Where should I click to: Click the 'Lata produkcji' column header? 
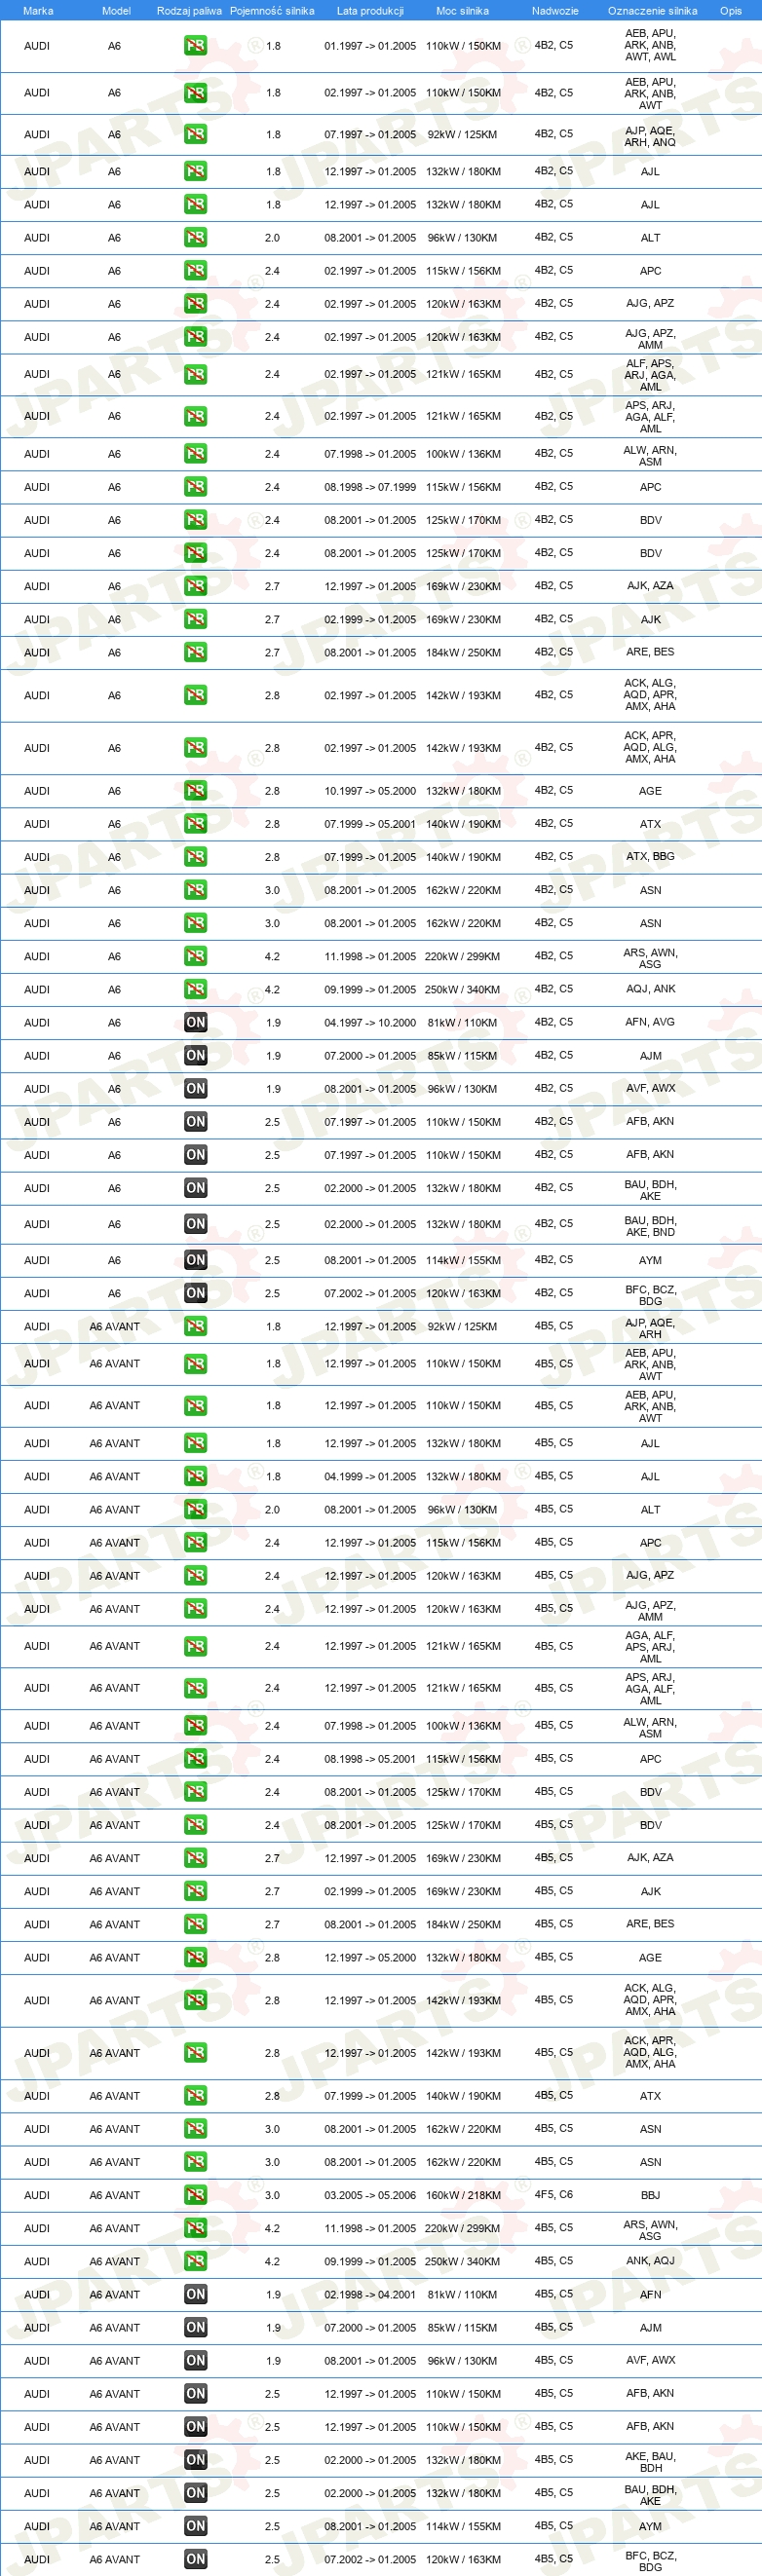click(370, 11)
